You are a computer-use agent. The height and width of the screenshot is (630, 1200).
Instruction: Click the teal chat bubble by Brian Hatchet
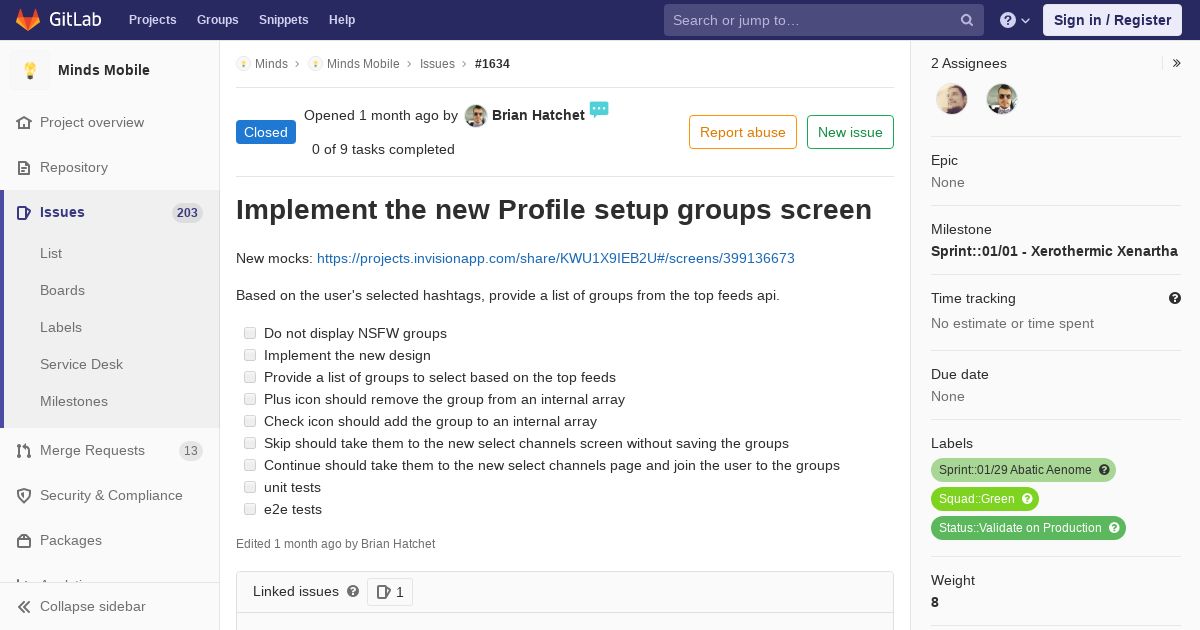[599, 109]
